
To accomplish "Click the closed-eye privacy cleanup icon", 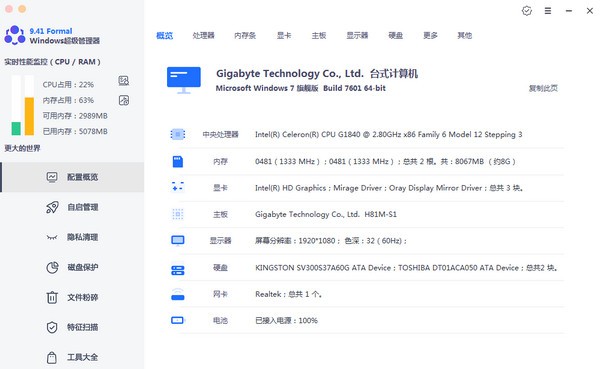I will [x=52, y=238].
